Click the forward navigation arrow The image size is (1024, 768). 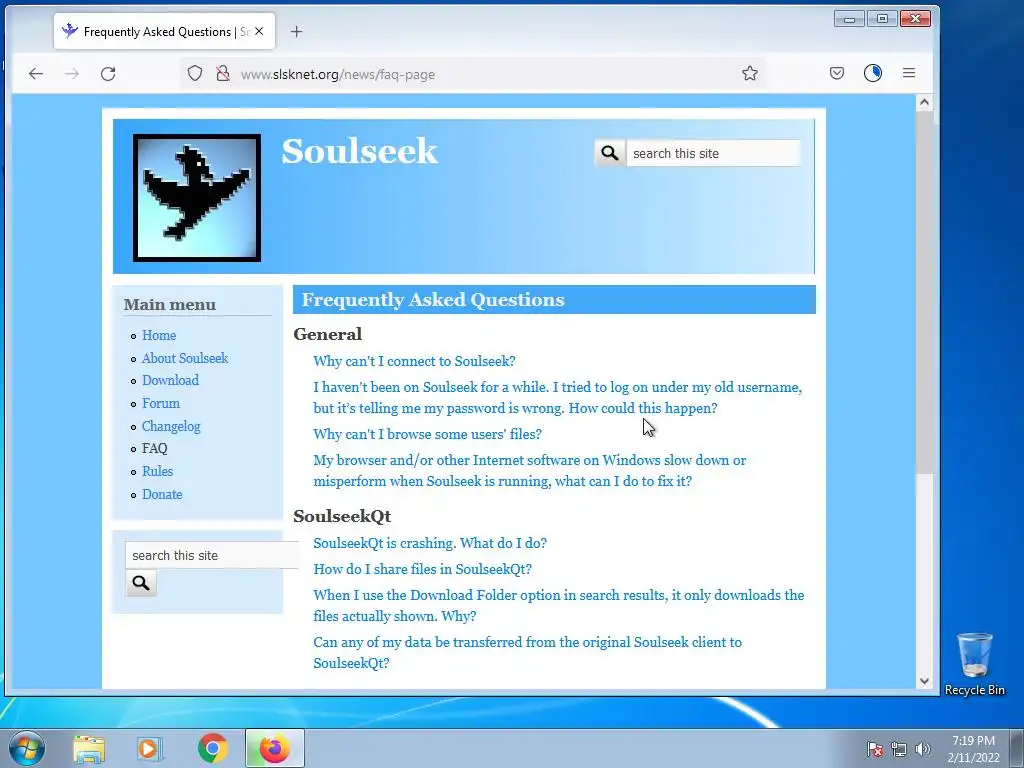[72, 74]
